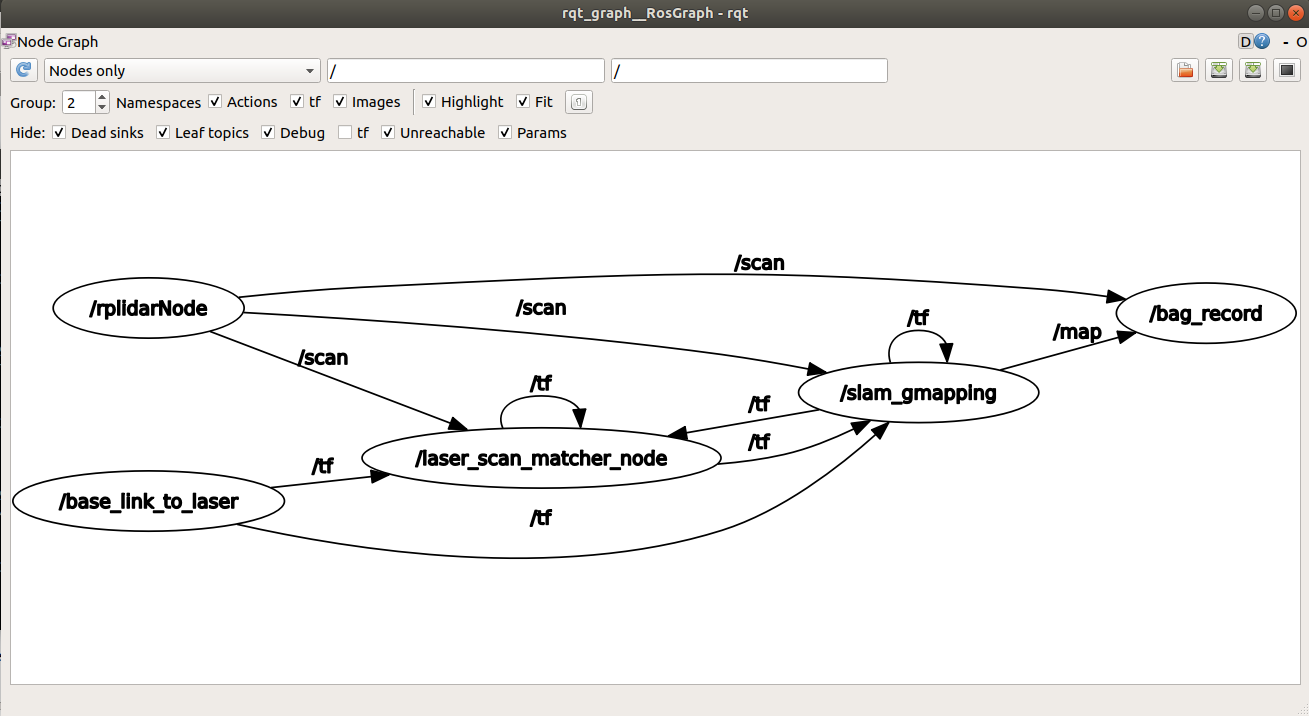Click the fit-in-view icon next to Fit
The height and width of the screenshot is (716, 1309).
pos(579,102)
